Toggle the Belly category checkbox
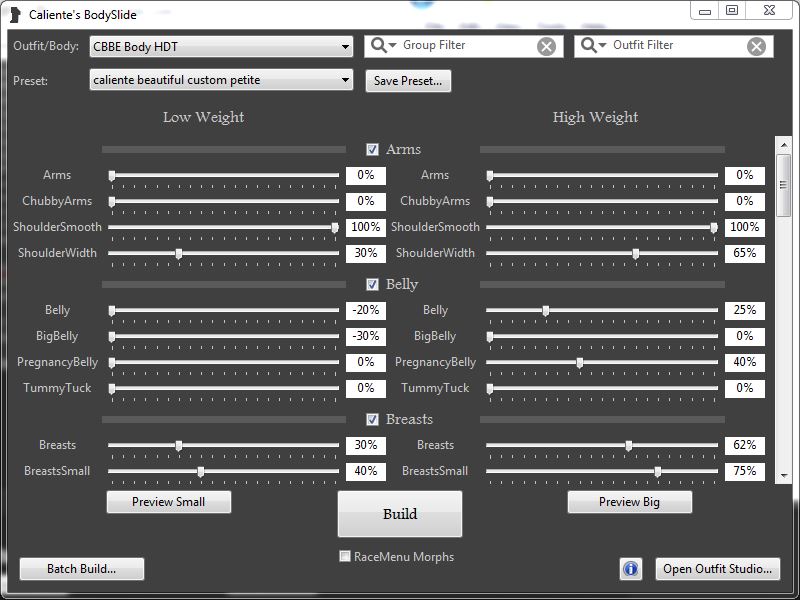The height and width of the screenshot is (600, 800). (x=372, y=284)
